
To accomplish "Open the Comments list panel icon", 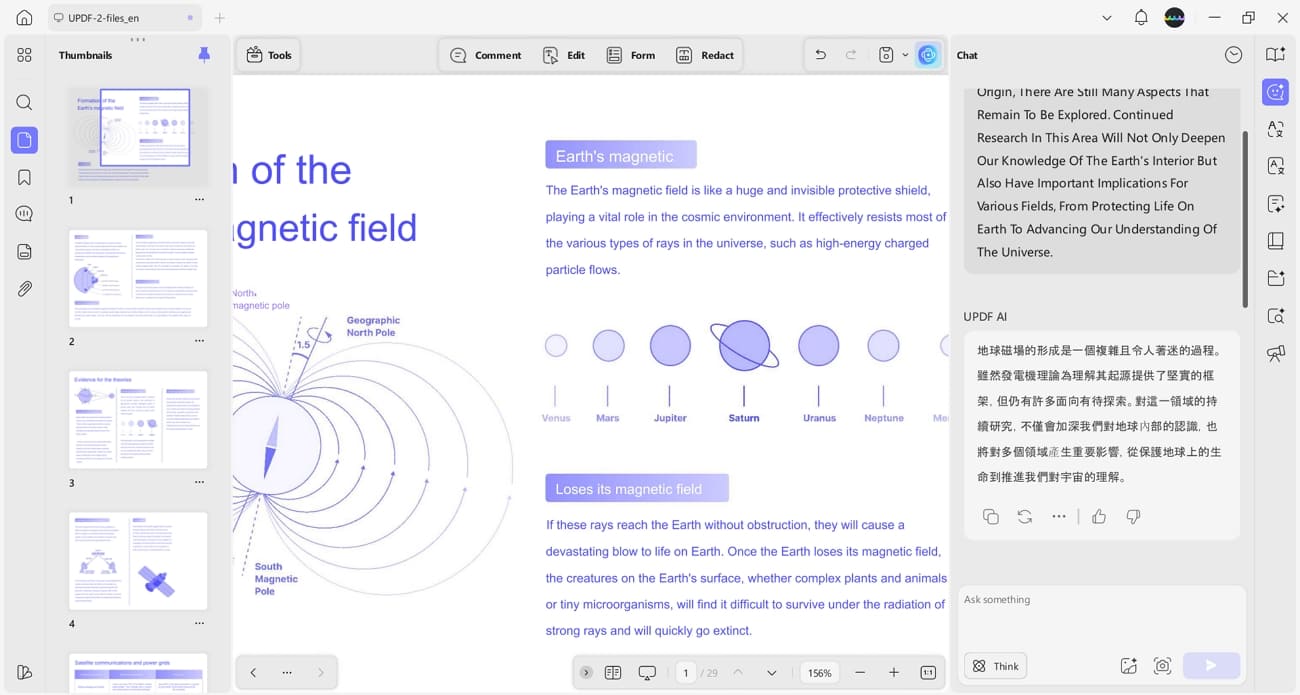I will (x=24, y=214).
